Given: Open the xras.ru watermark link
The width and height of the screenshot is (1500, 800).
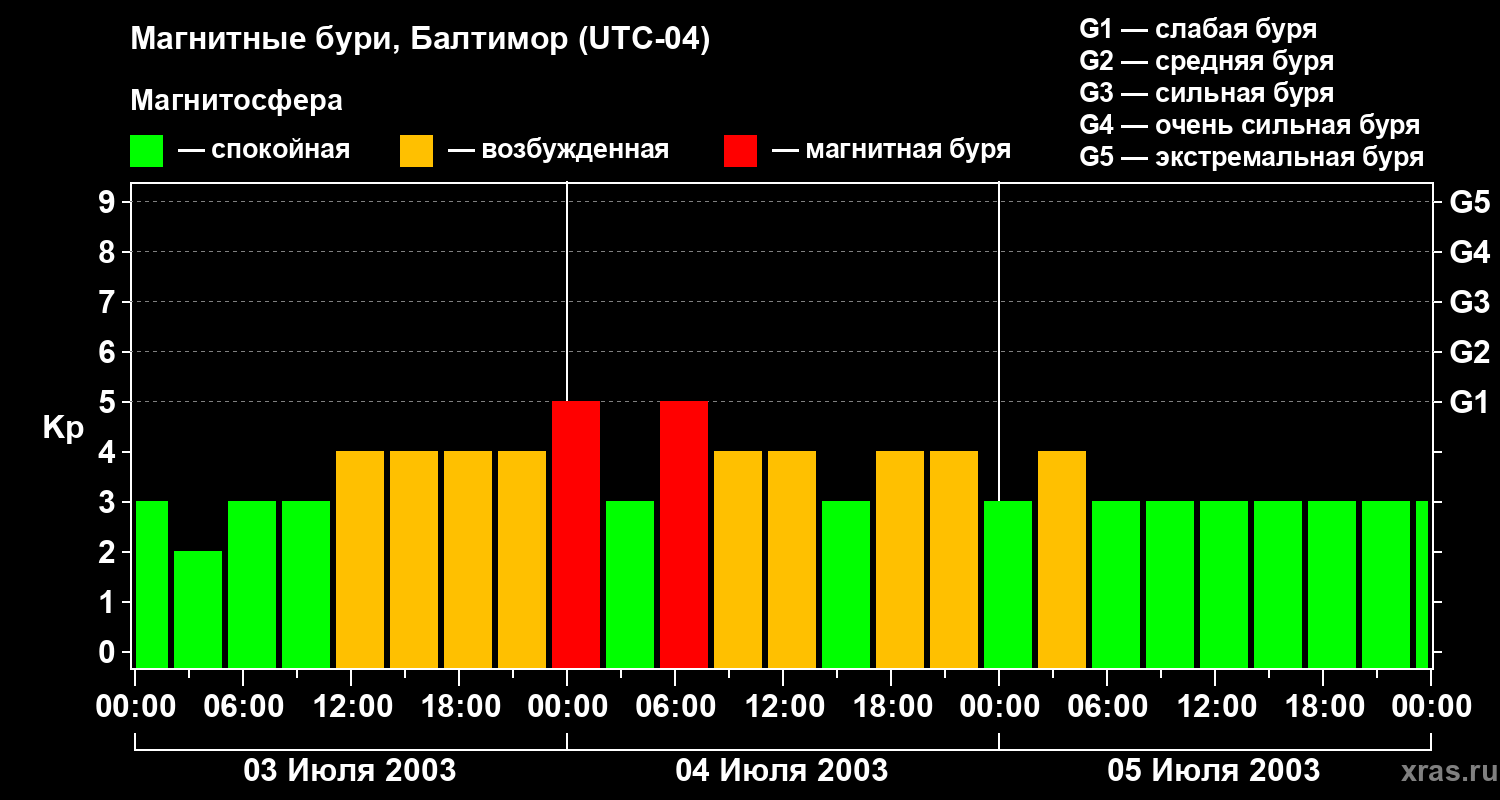Looking at the screenshot, I should [1448, 771].
